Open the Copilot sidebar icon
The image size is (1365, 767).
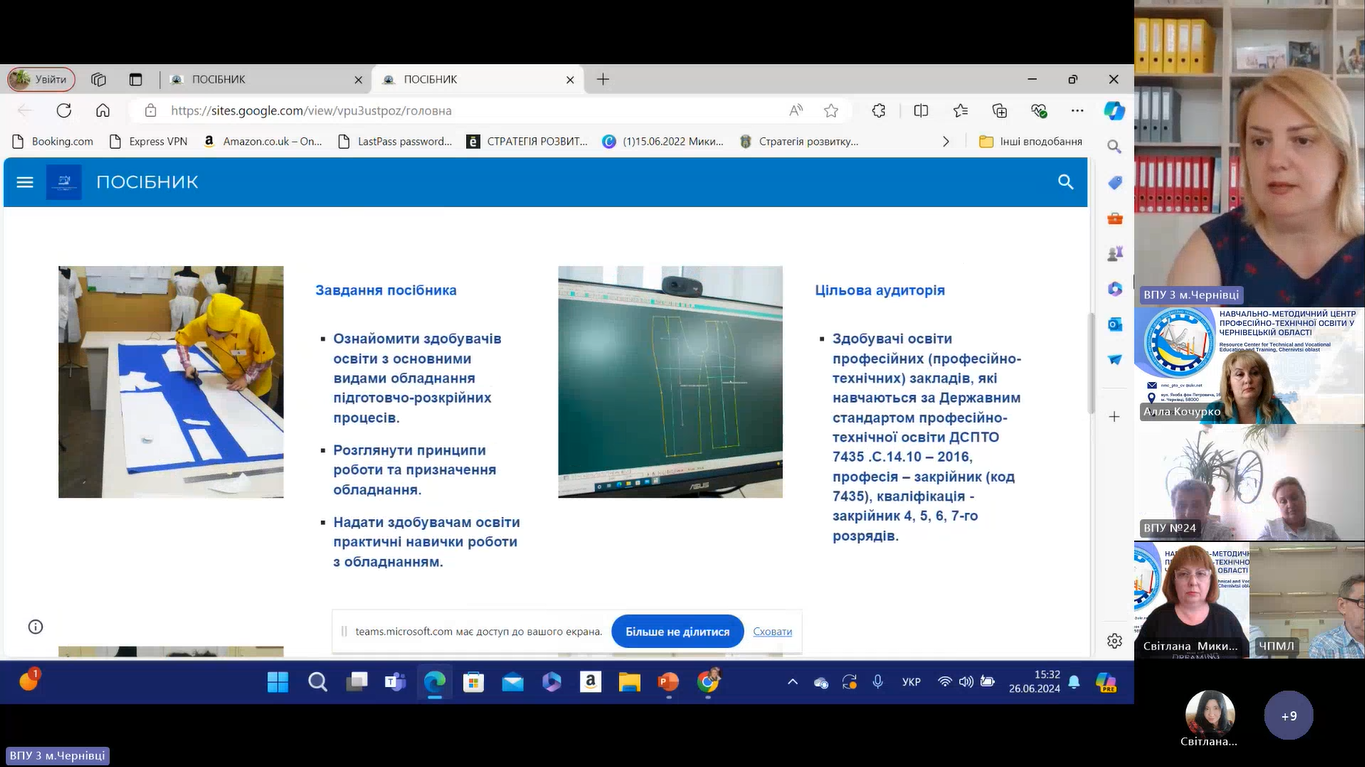[1114, 111]
